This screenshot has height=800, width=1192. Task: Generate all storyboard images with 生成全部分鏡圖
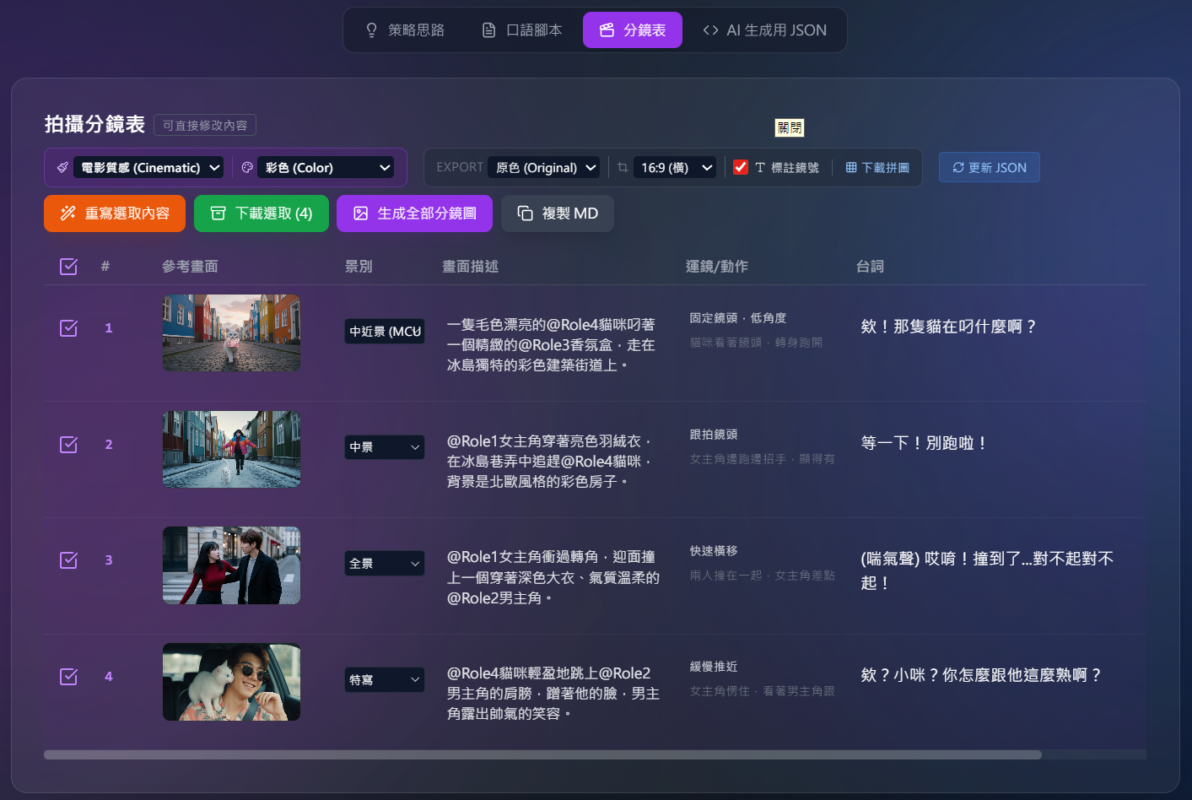pos(414,213)
